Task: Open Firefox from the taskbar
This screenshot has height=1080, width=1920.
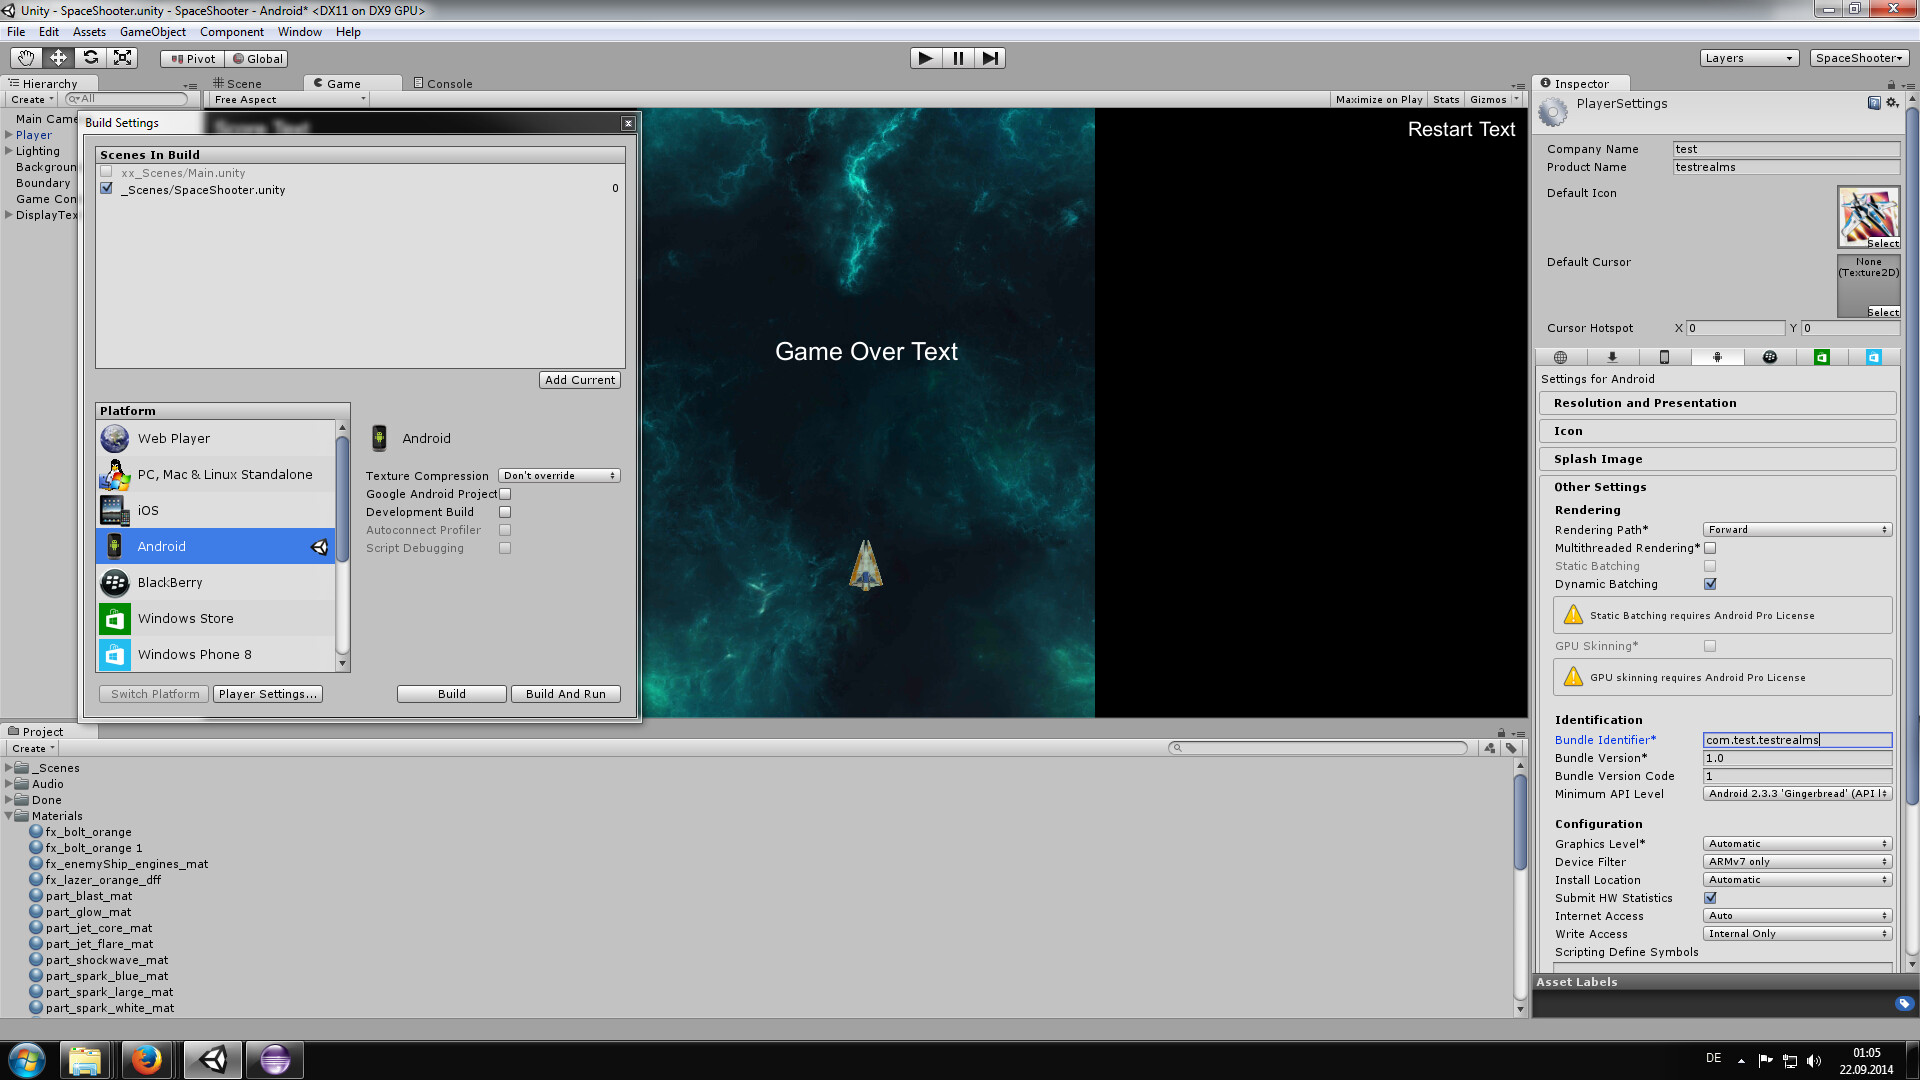Action: [147, 1059]
